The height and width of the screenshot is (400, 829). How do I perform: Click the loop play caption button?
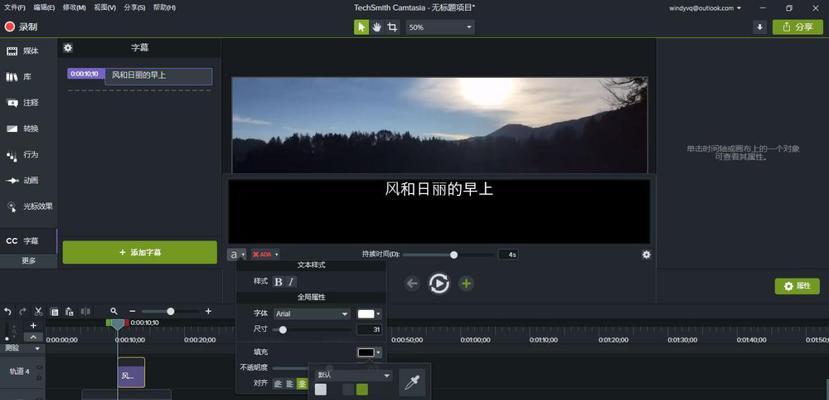click(439, 284)
